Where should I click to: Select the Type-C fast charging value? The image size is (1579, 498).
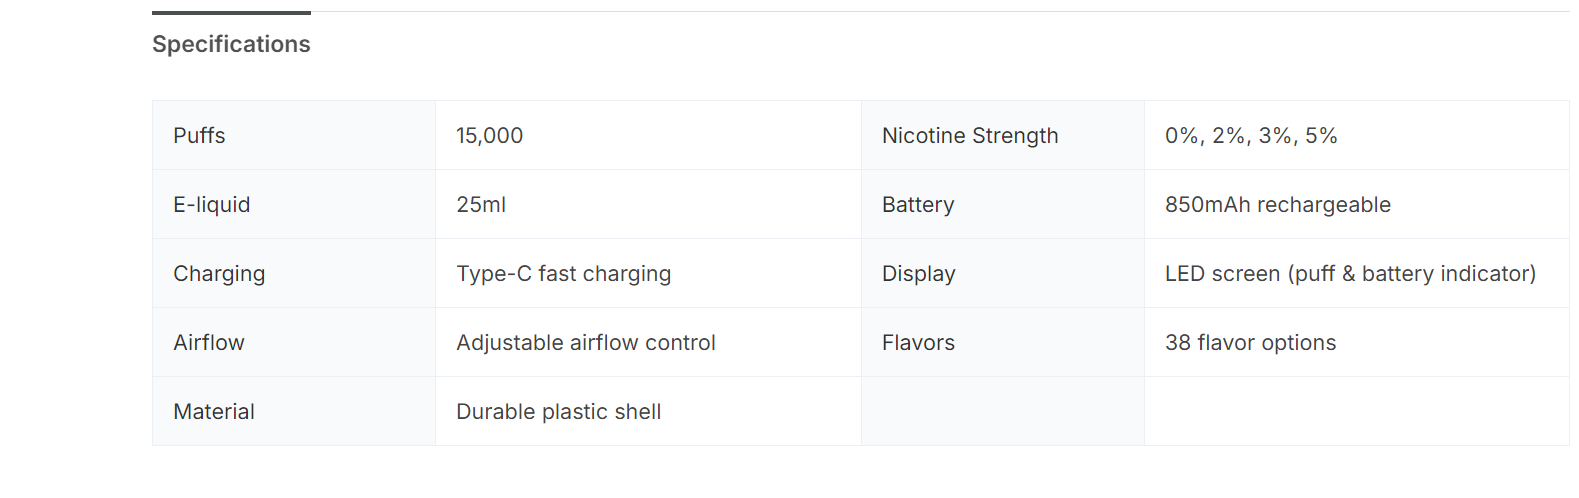click(x=564, y=274)
